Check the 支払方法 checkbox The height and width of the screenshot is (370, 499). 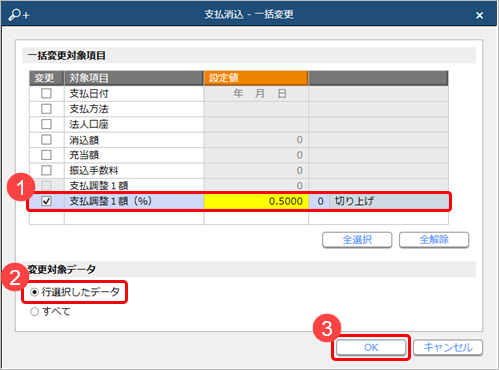46,109
